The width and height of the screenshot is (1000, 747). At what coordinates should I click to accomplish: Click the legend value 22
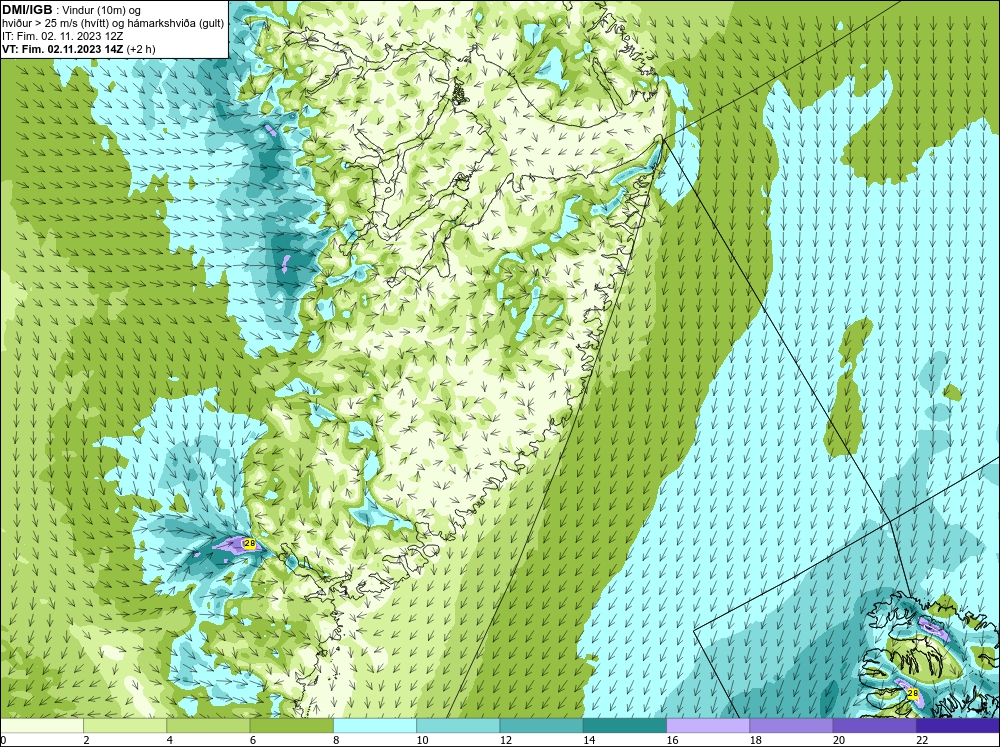click(x=922, y=740)
